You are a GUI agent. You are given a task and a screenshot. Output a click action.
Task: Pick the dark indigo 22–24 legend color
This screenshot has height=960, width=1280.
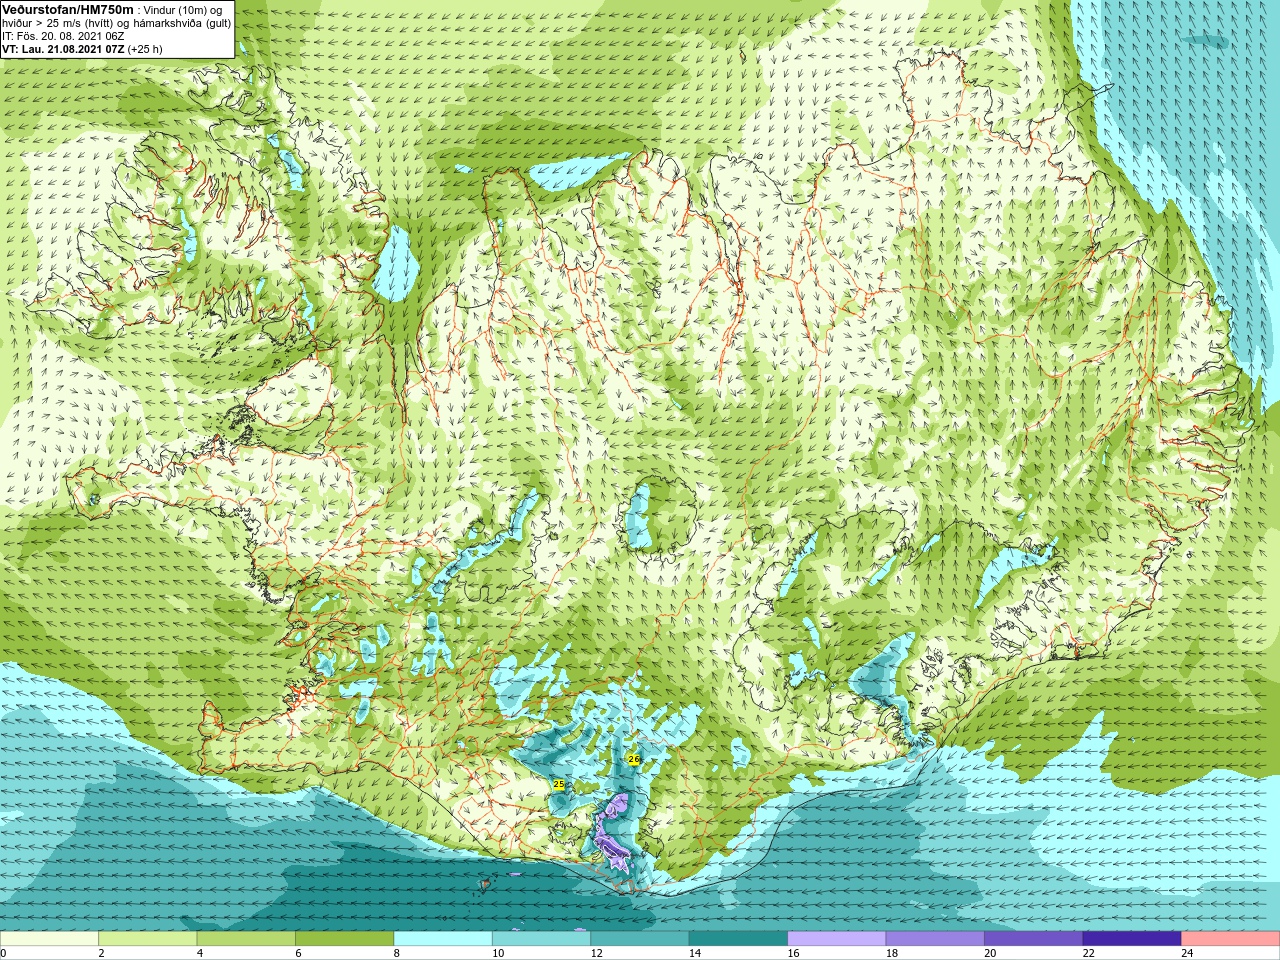click(1132, 939)
